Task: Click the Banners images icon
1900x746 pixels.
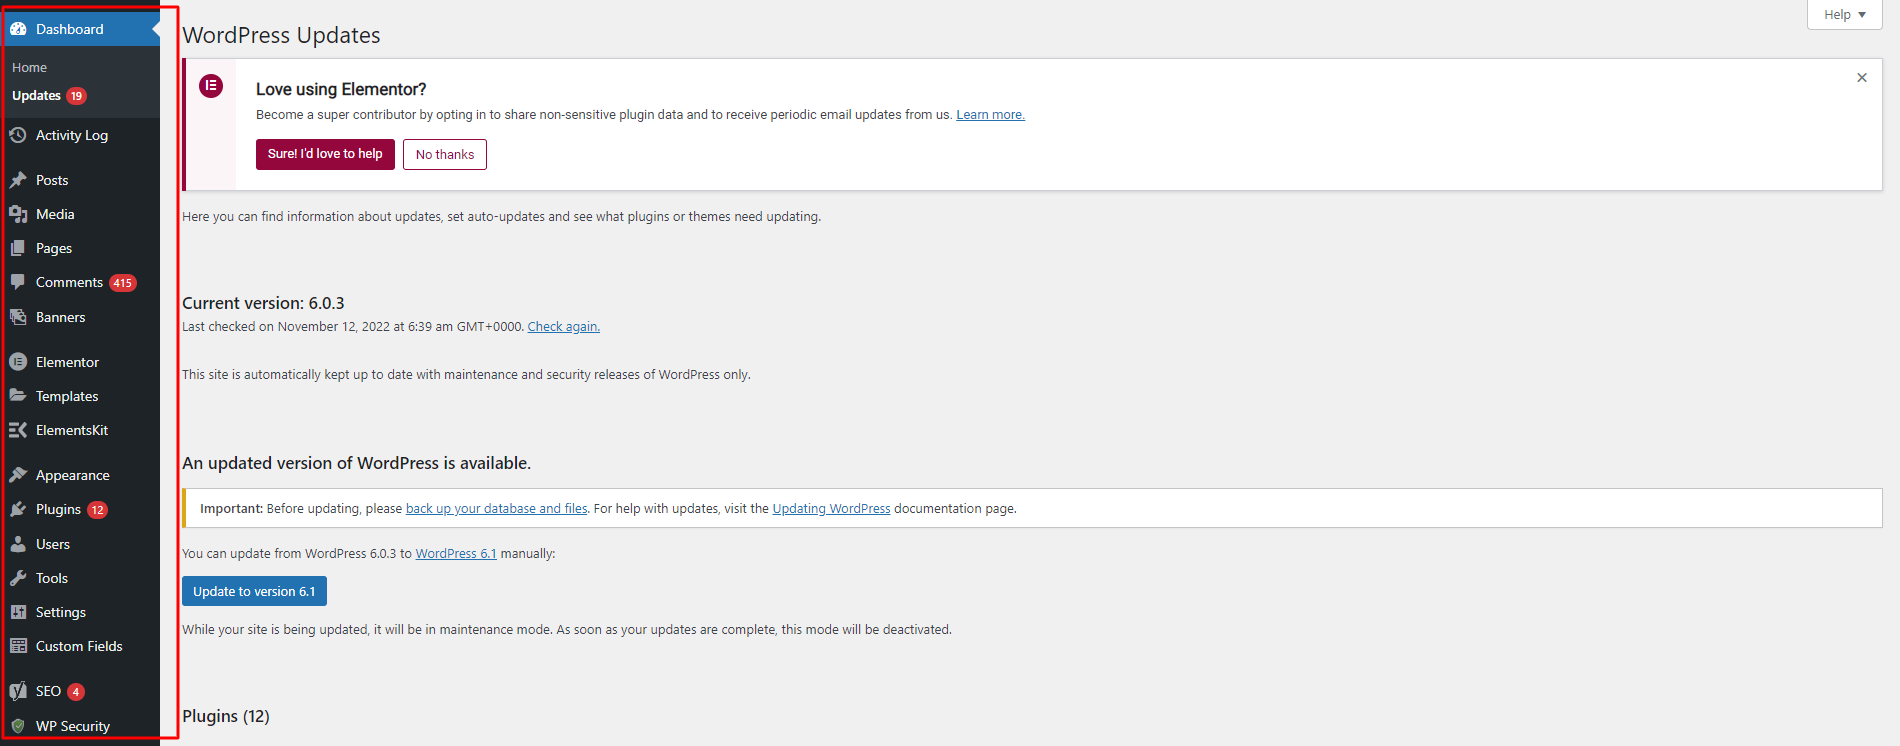Action: 18,317
